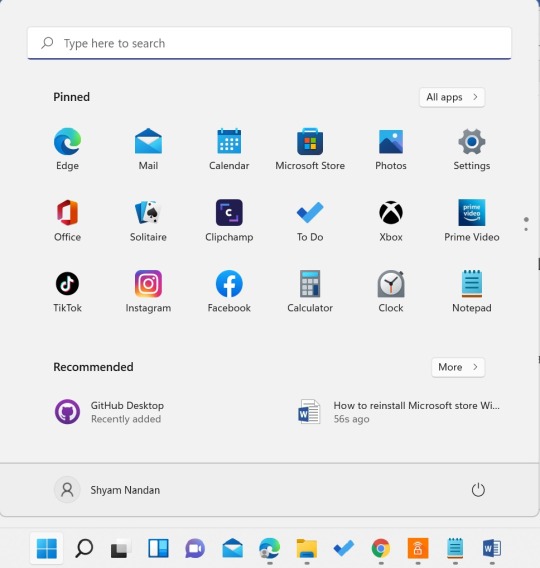
Task: Launch the Office app
Action: pyautogui.click(x=67, y=220)
